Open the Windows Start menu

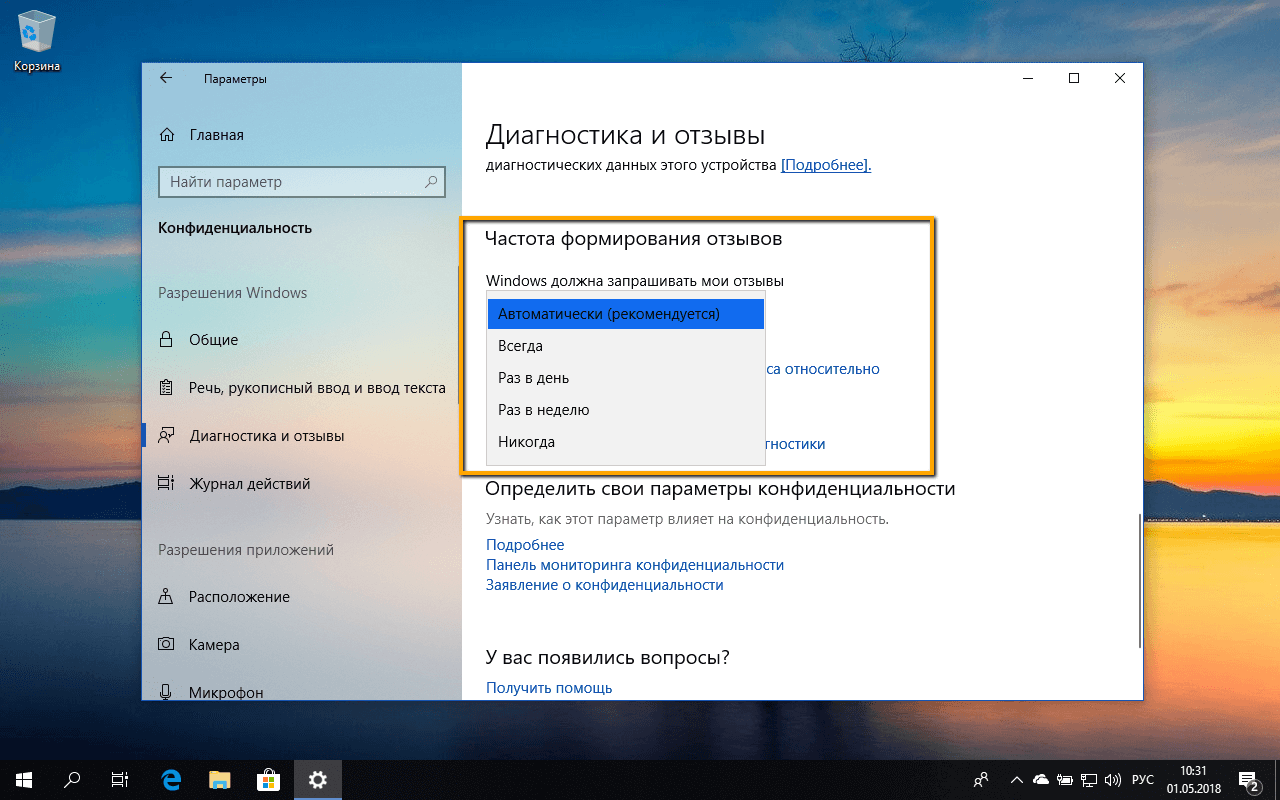pyautogui.click(x=24, y=780)
